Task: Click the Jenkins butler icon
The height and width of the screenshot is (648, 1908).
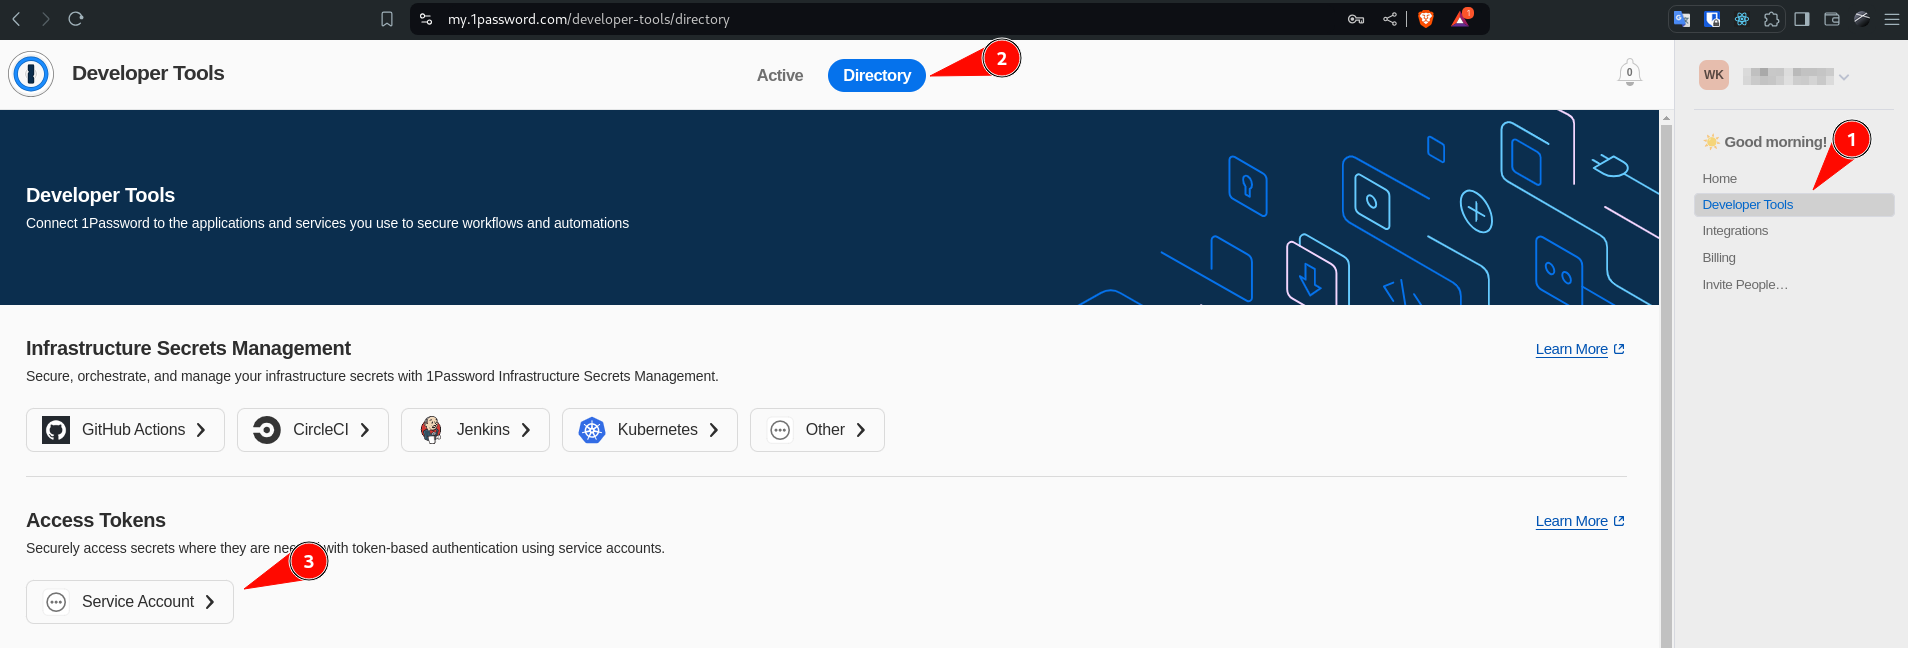Action: point(431,430)
